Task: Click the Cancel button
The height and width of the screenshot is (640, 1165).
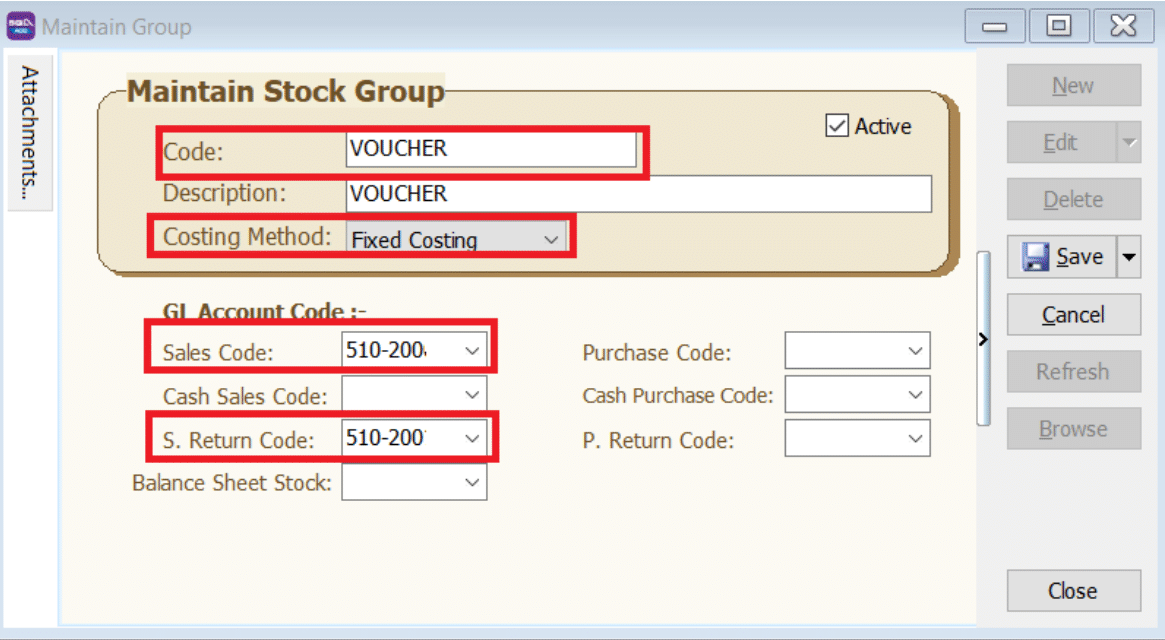Action: point(1073,315)
